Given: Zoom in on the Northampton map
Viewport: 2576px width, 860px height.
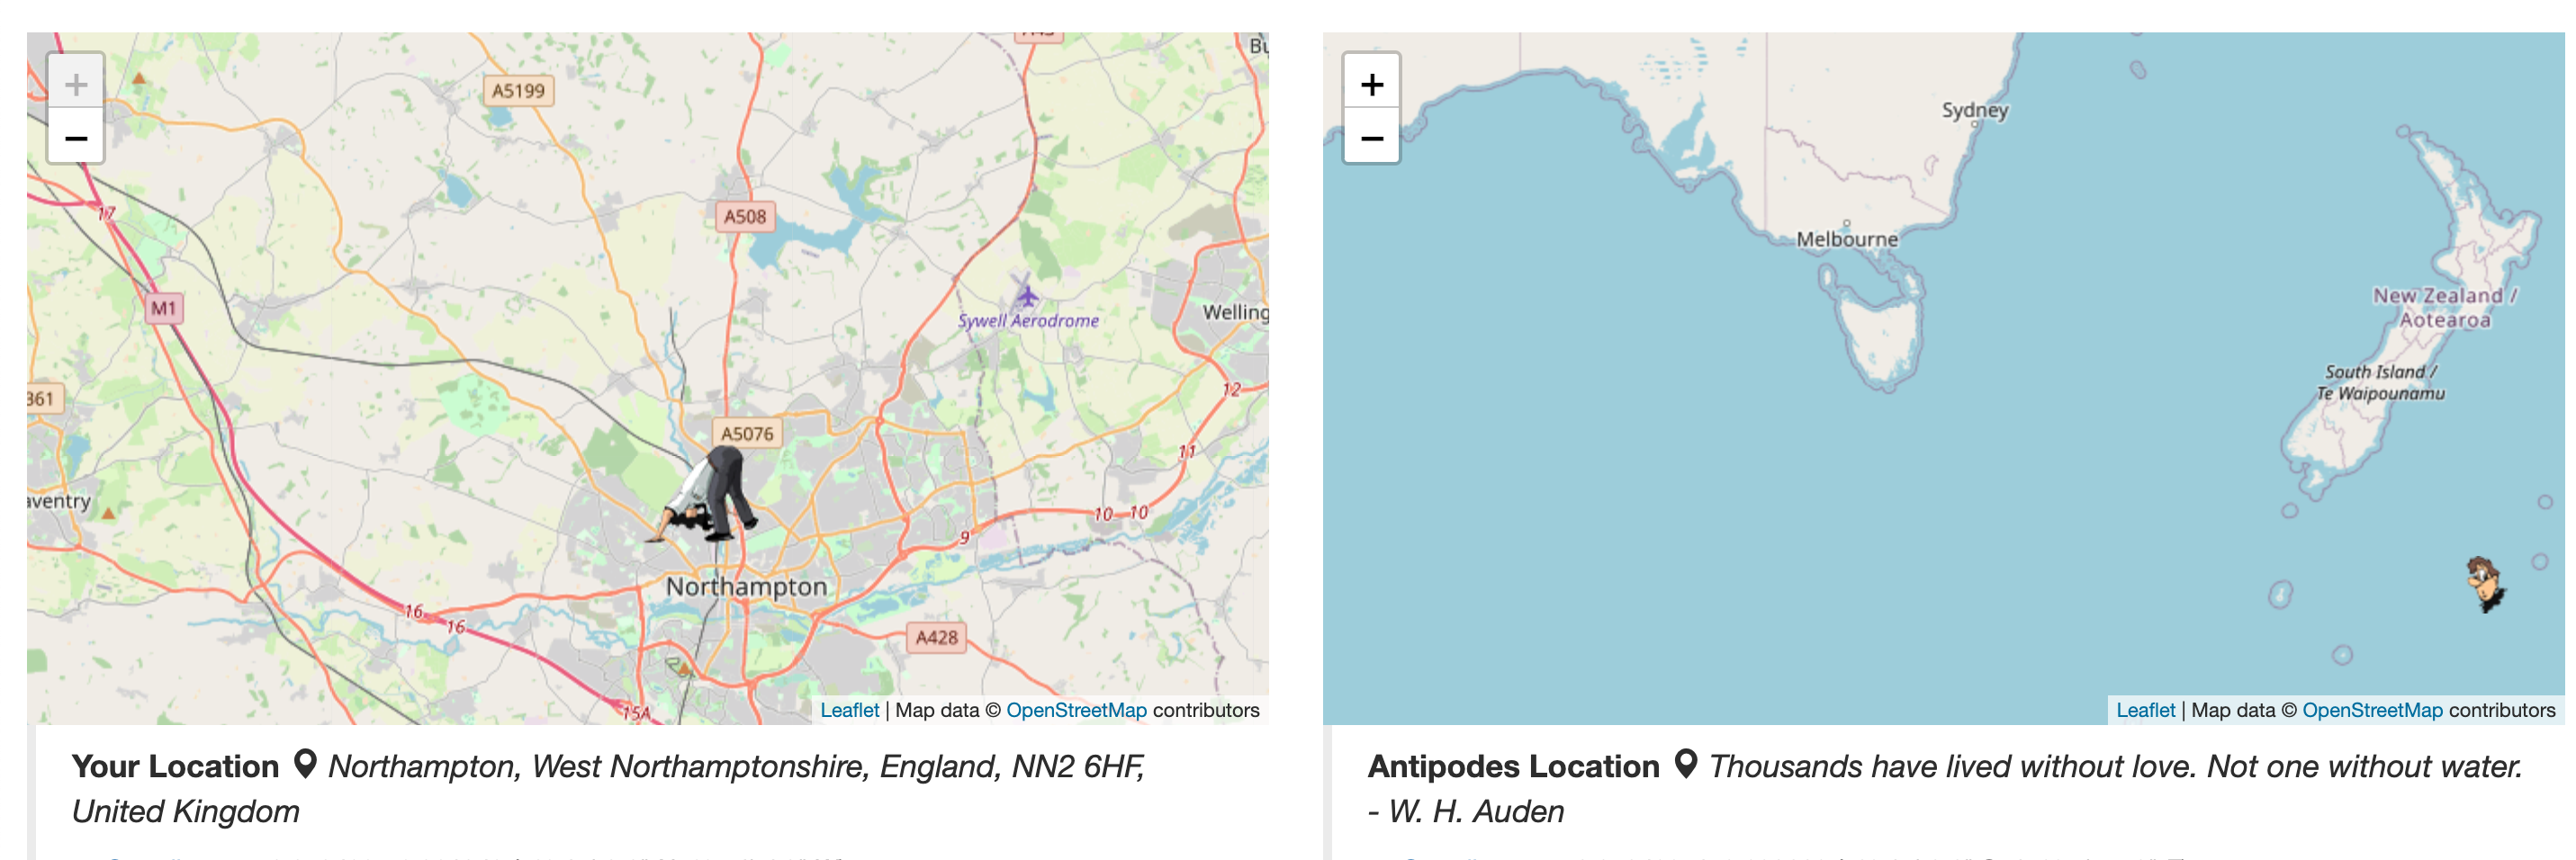Looking at the screenshot, I should (76, 84).
